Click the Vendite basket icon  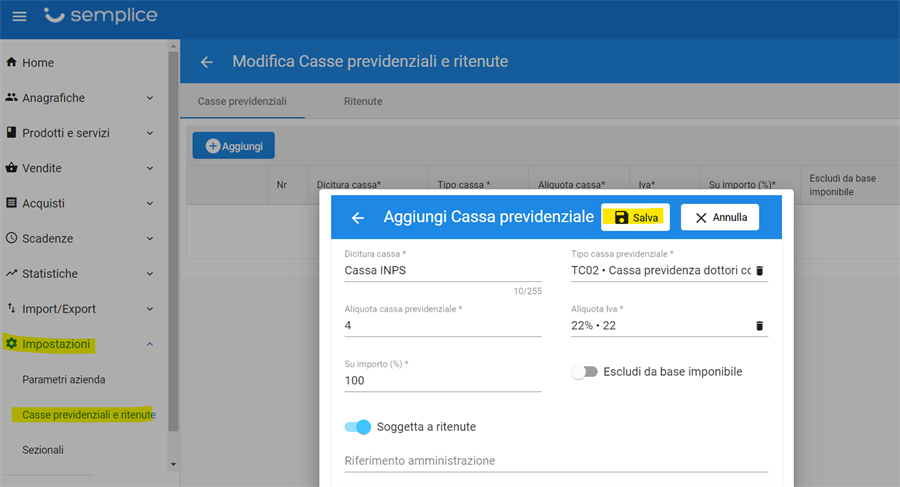click(x=11, y=168)
